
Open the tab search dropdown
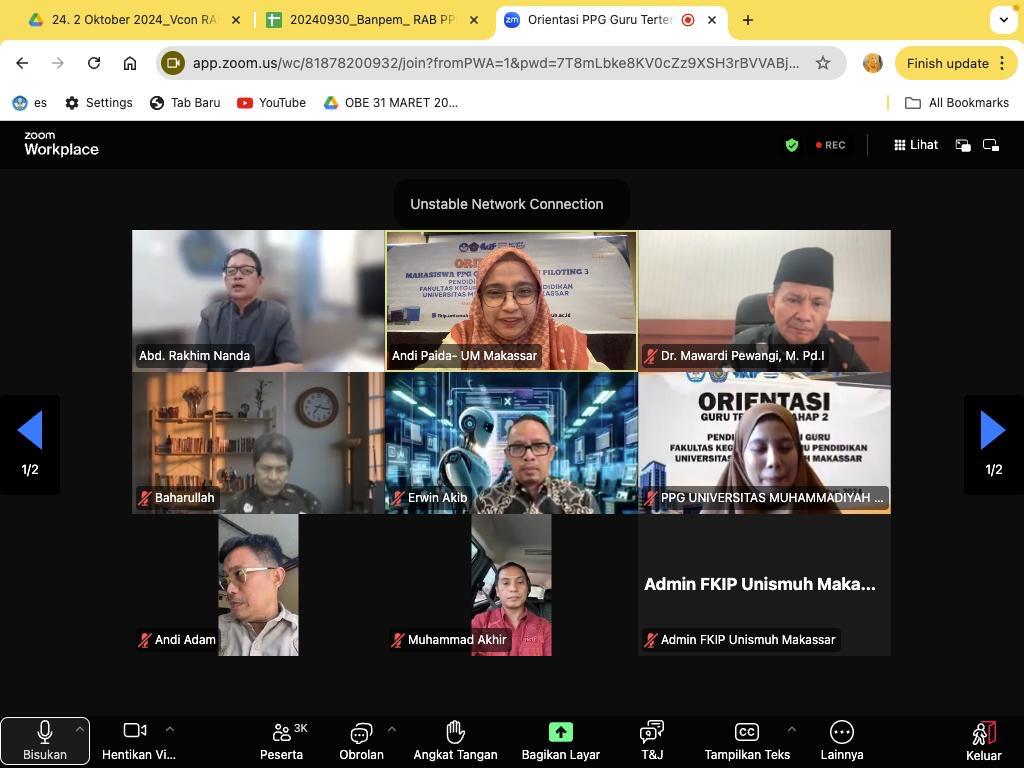tap(1003, 20)
